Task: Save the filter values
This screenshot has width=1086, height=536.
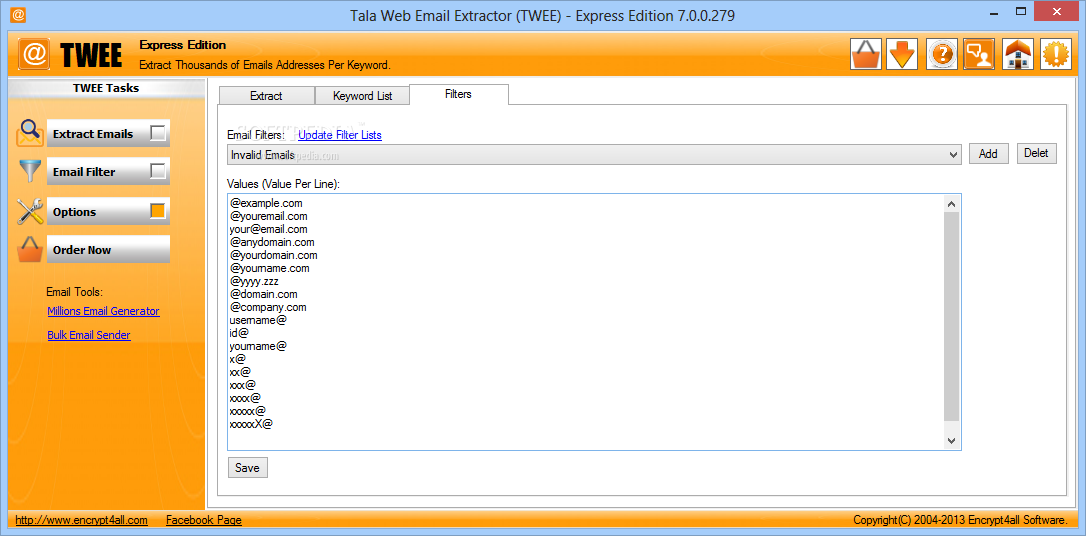Action: [x=247, y=467]
